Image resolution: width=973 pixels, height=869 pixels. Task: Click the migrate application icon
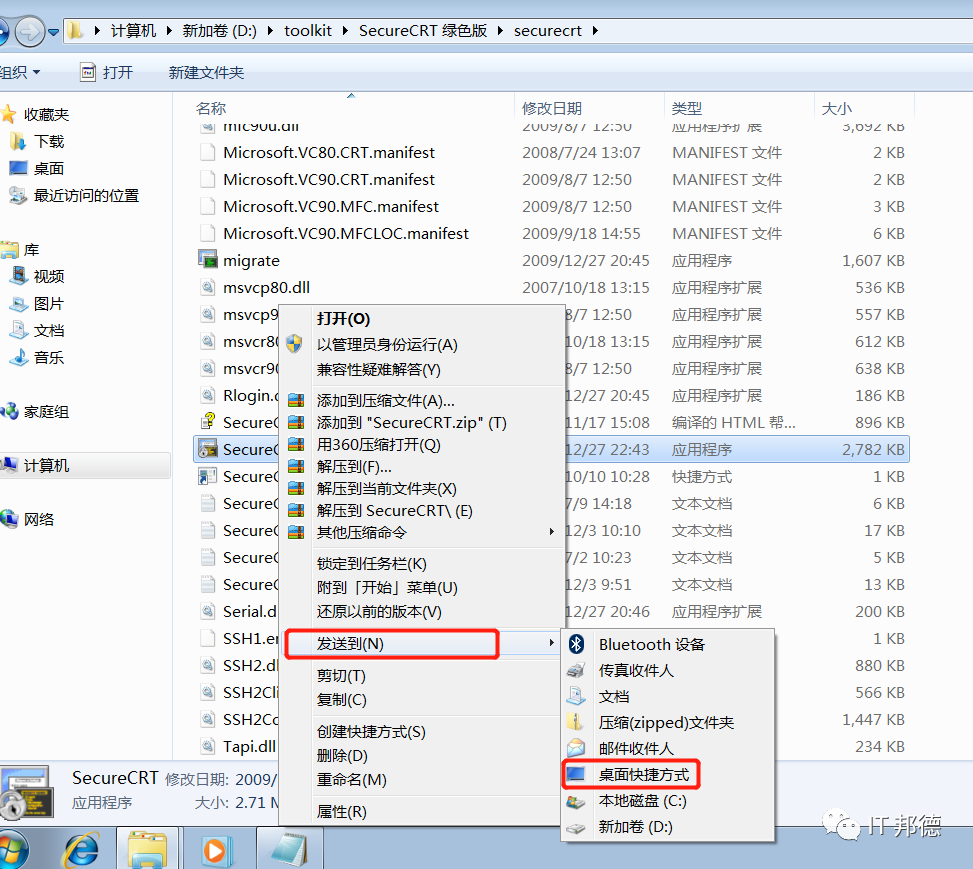coord(208,259)
